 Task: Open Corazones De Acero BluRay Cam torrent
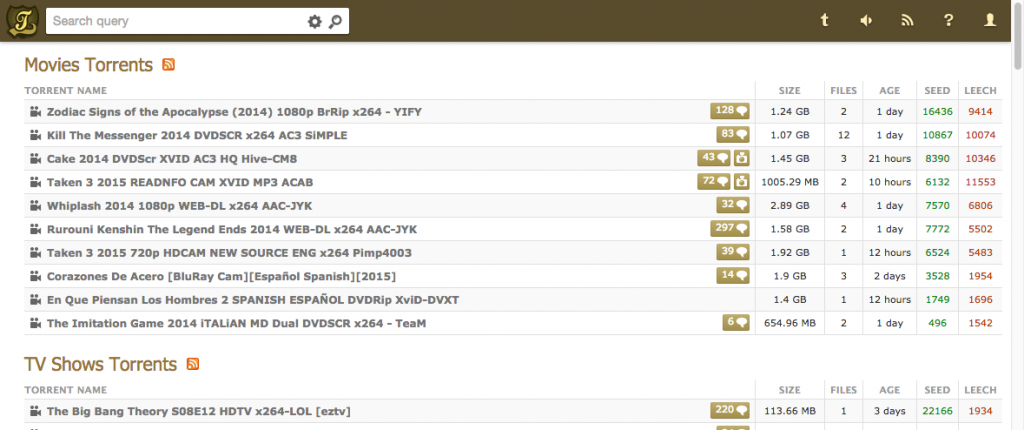pyautogui.click(x=221, y=276)
